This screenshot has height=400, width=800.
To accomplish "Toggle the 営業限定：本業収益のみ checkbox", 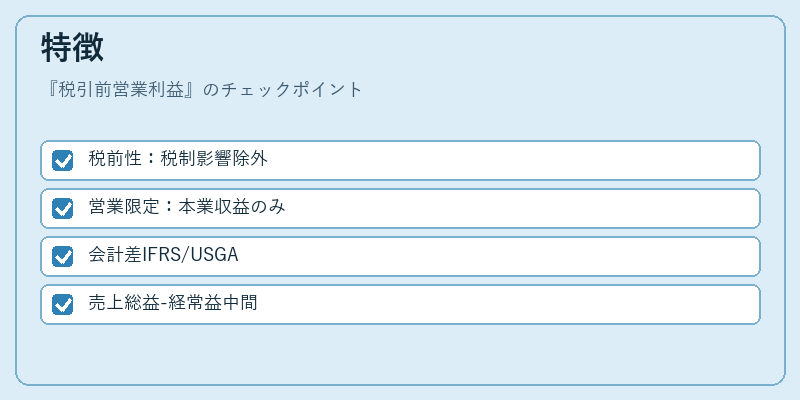I will [62, 209].
